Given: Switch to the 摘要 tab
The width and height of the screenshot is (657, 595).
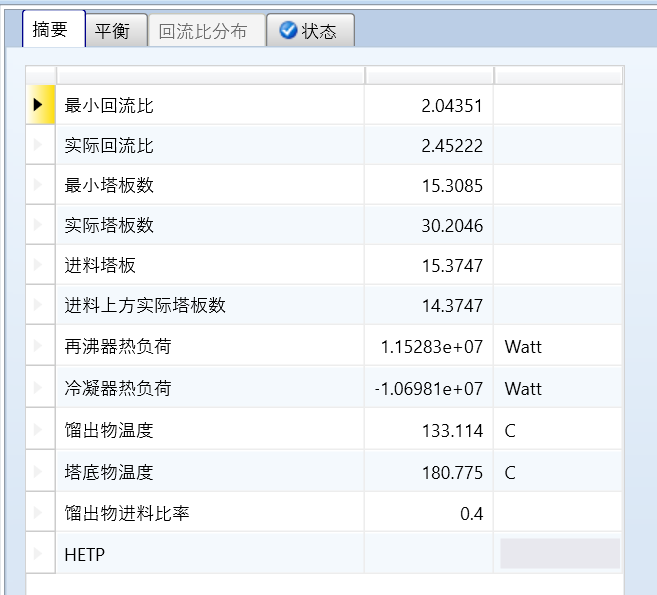Looking at the screenshot, I should pyautogui.click(x=50, y=30).
